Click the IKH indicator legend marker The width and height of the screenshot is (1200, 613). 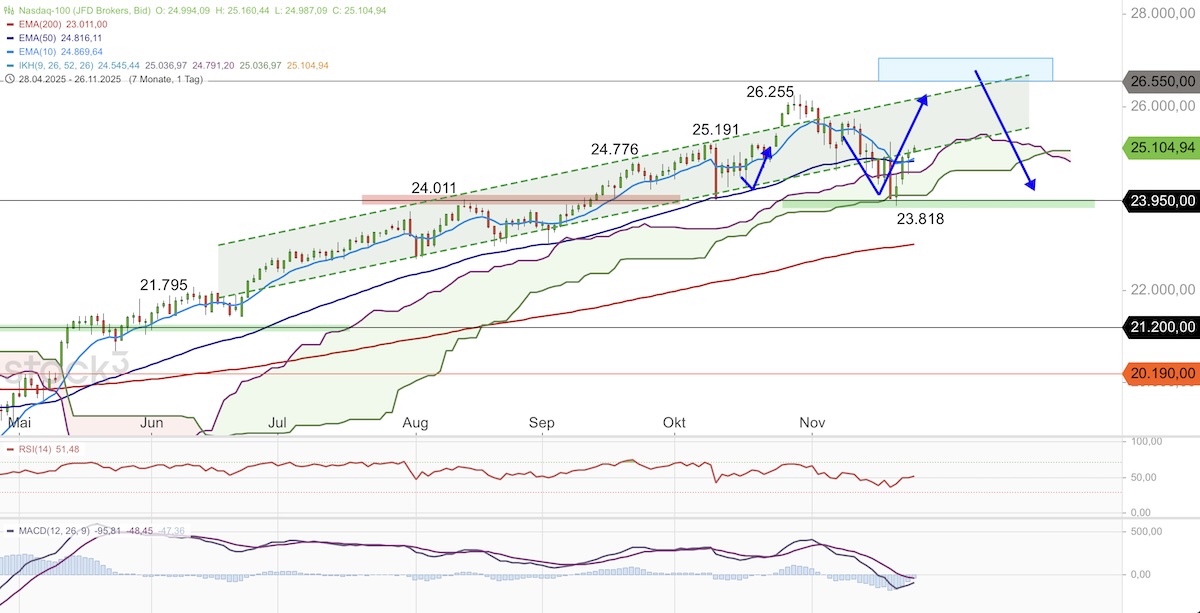pyautogui.click(x=11, y=65)
